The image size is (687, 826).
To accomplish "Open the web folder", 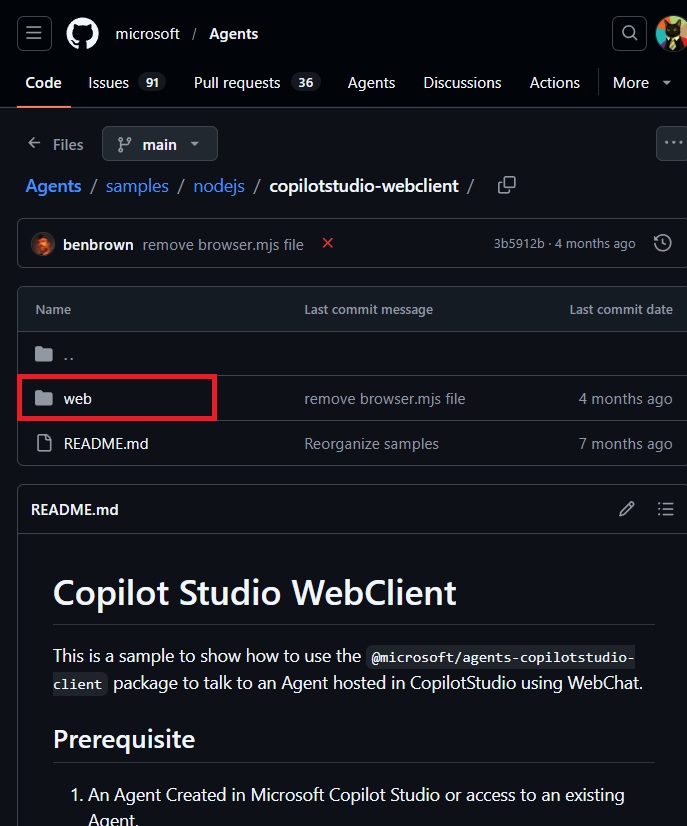I will pyautogui.click(x=78, y=399).
